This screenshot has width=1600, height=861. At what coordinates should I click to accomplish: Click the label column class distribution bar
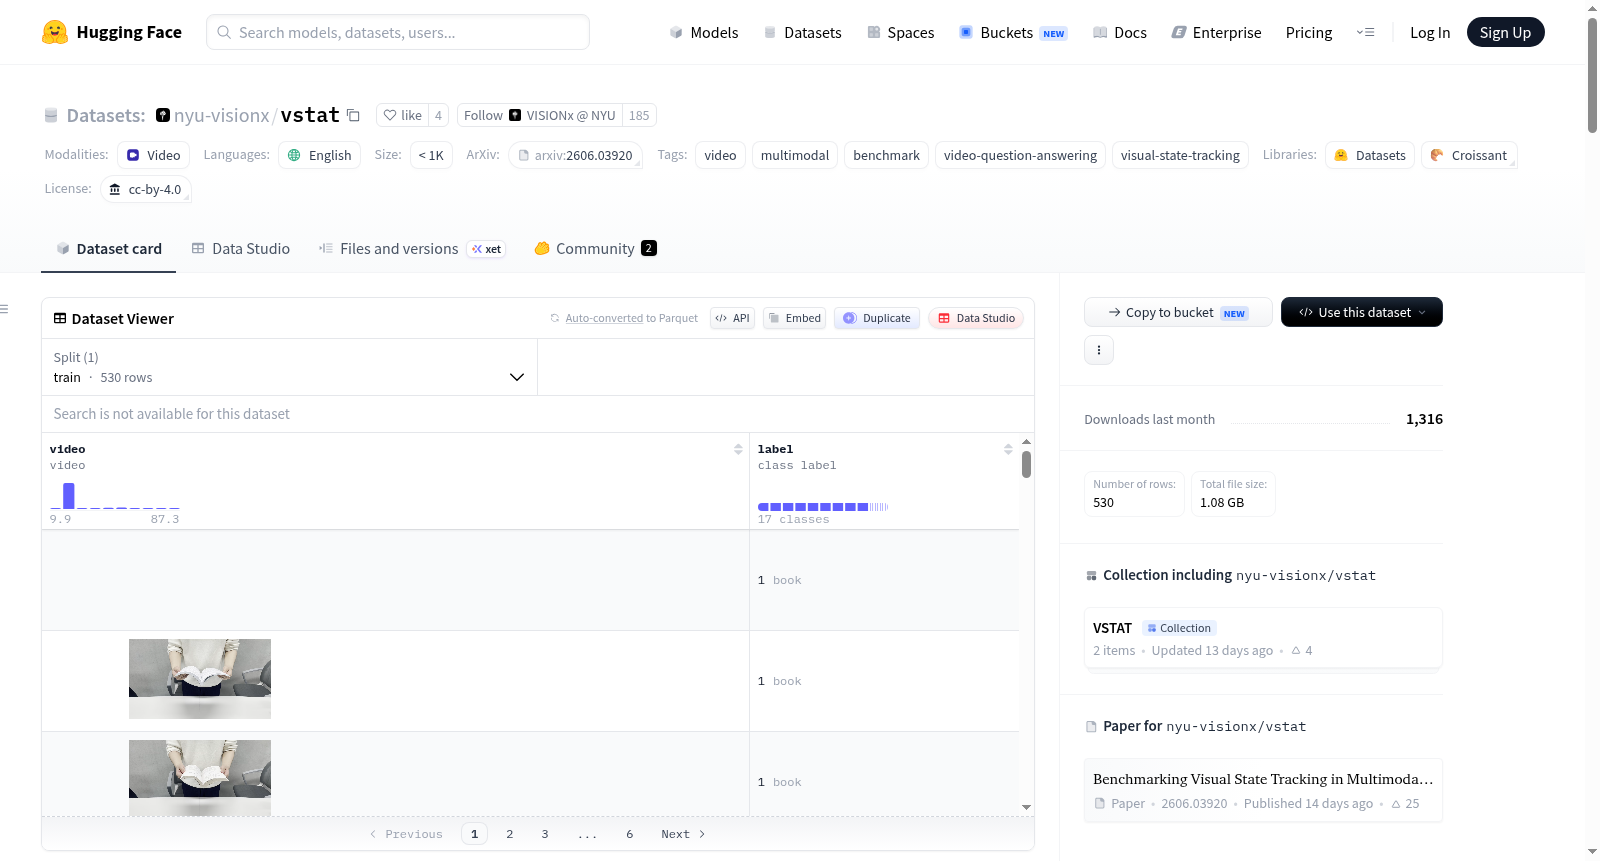823,507
